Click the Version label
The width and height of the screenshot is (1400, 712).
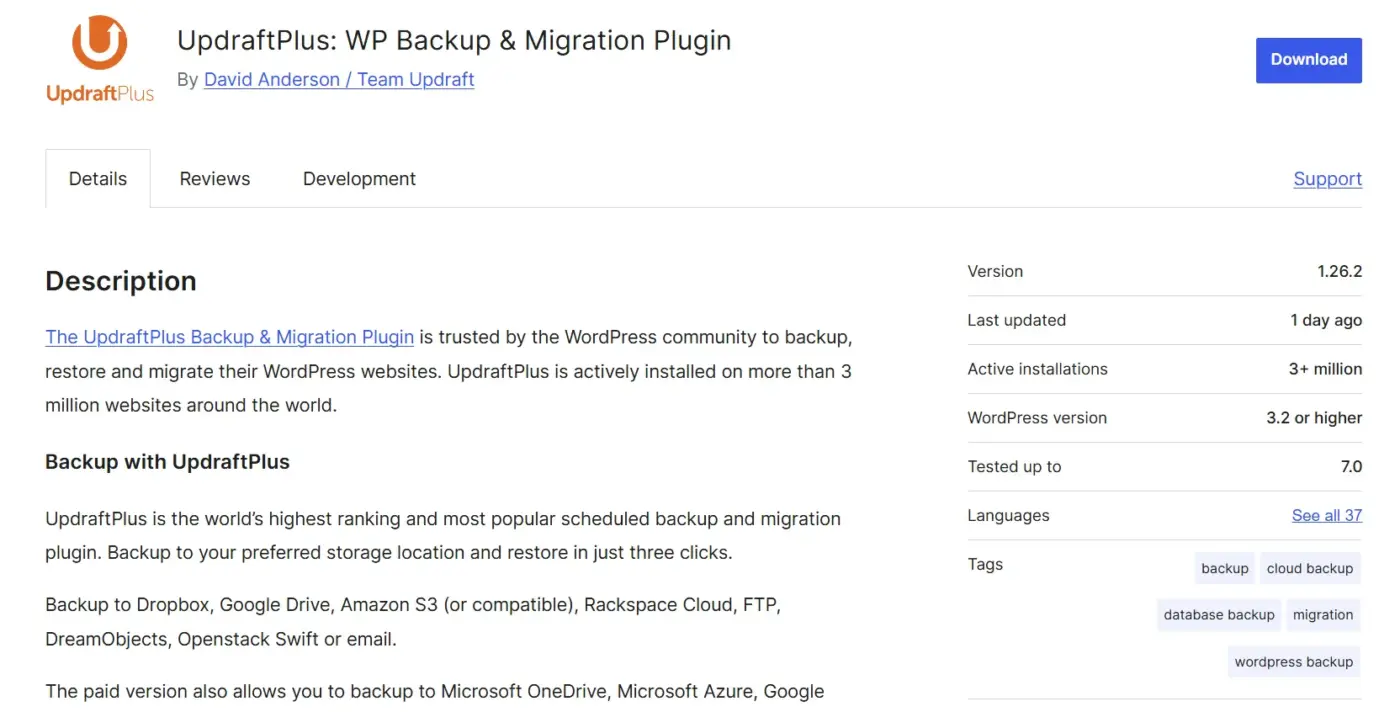(995, 271)
